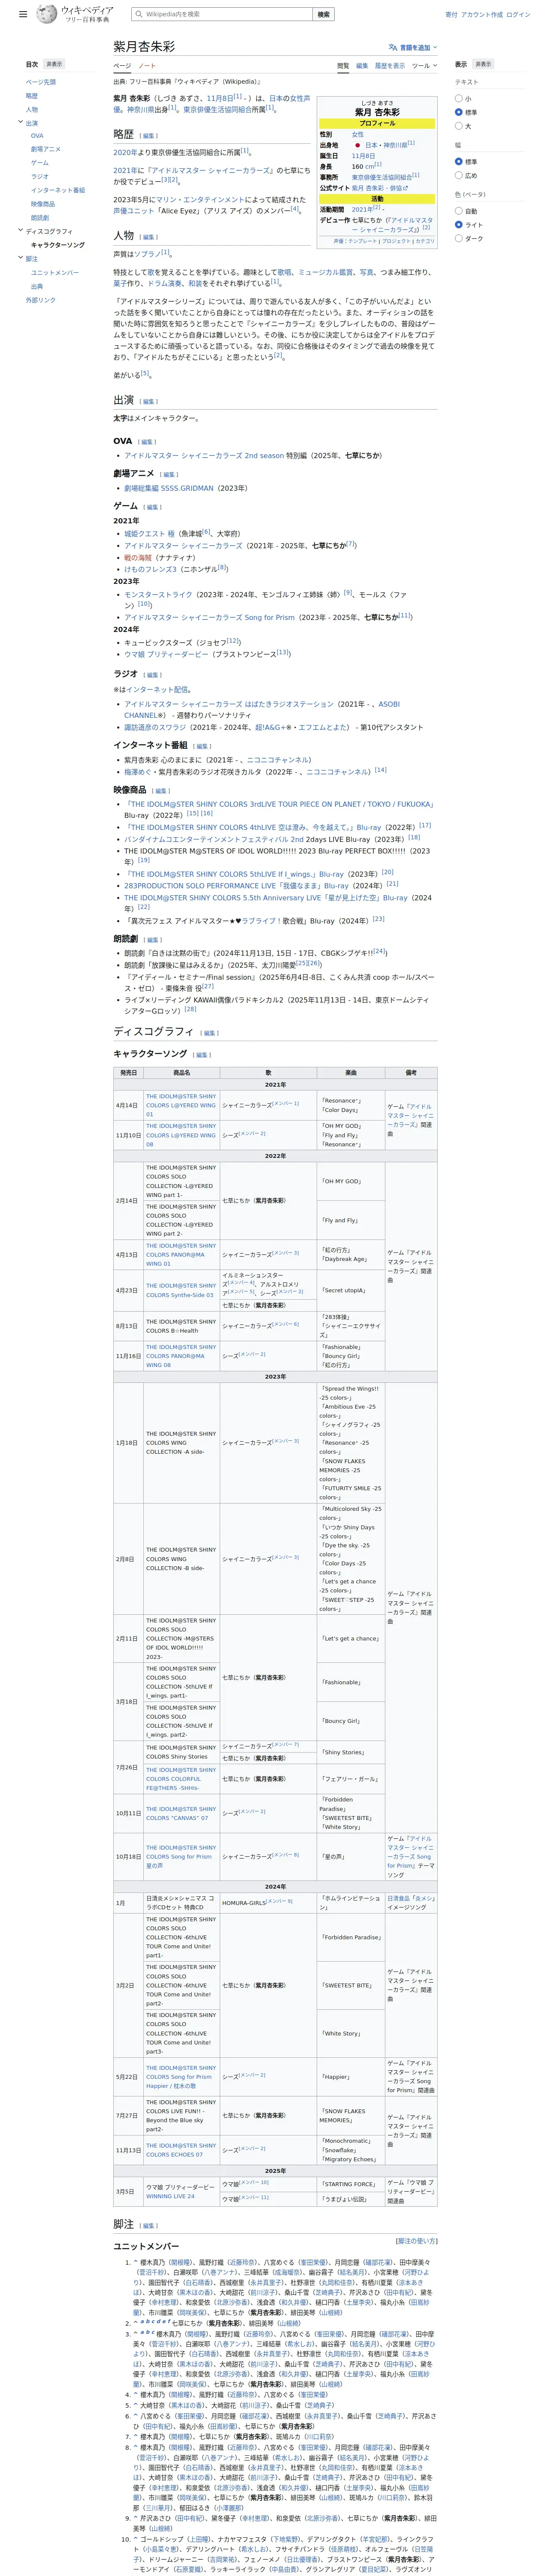The width and height of the screenshot is (551, 2576).
Task: Select the 大 text size radio
Action: (x=459, y=126)
